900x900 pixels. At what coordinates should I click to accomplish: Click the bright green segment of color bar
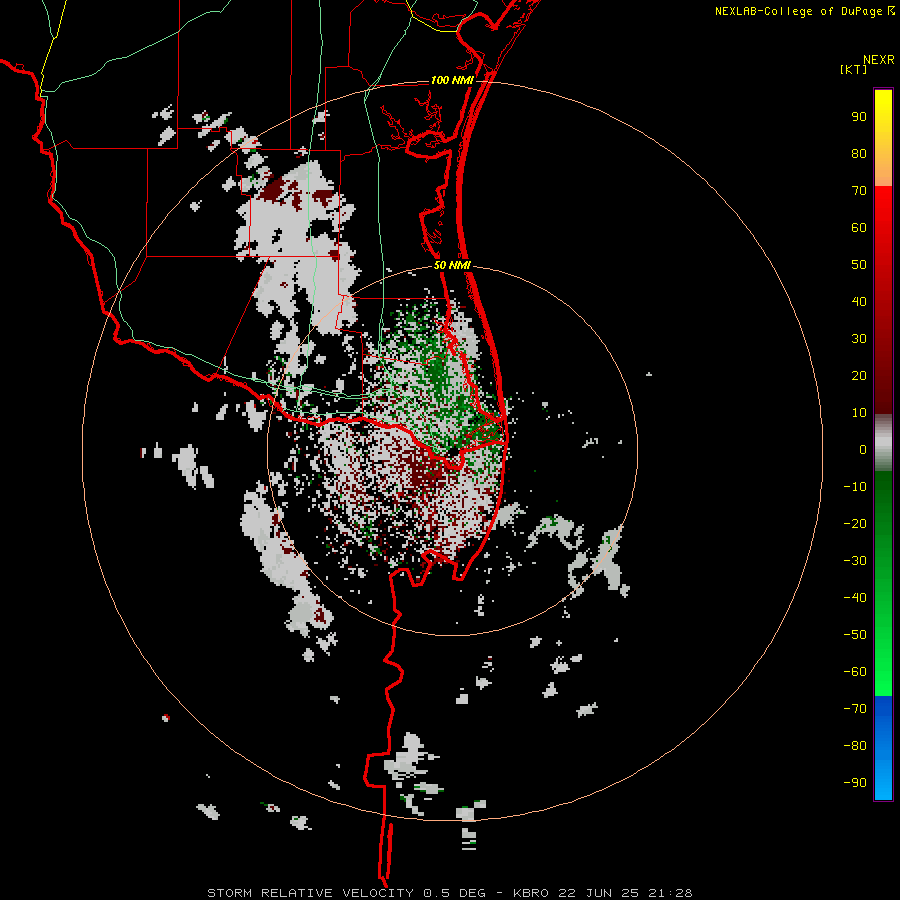(883, 583)
